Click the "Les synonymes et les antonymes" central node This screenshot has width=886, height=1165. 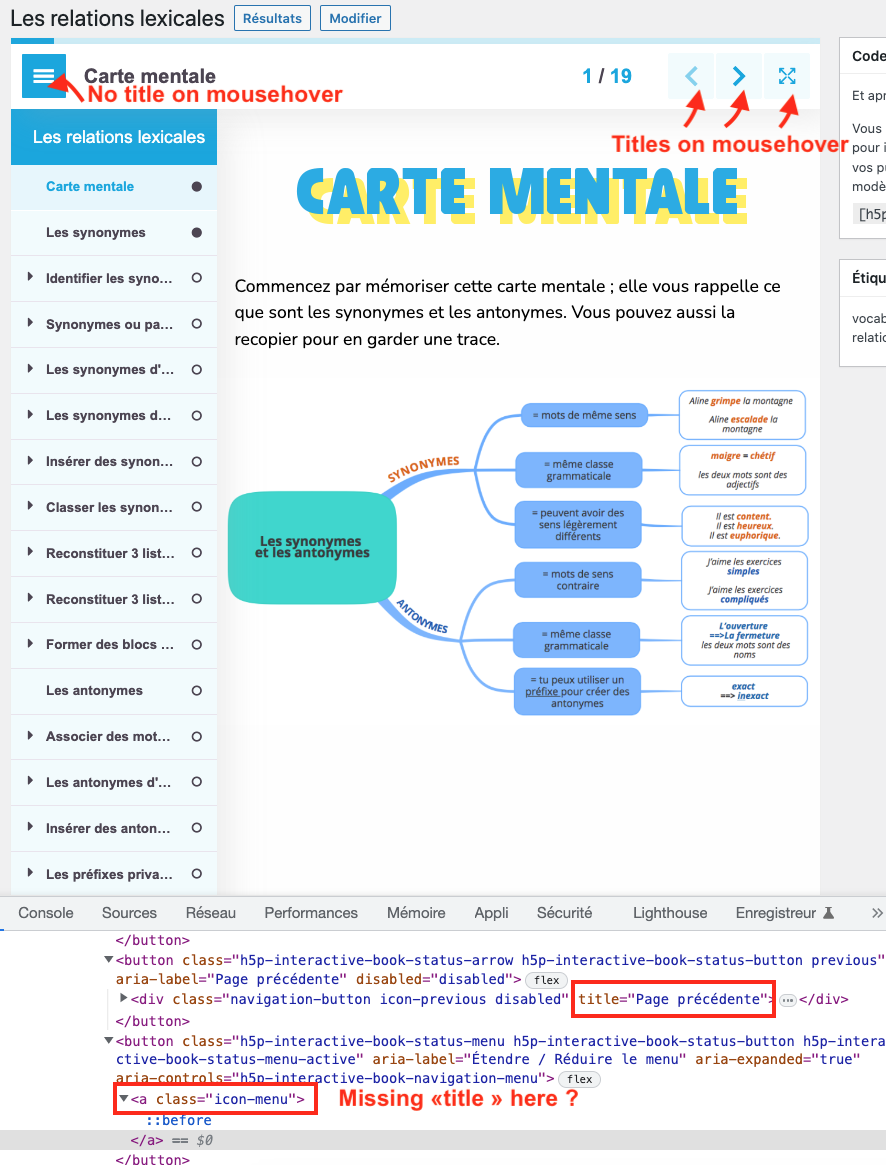[312, 547]
